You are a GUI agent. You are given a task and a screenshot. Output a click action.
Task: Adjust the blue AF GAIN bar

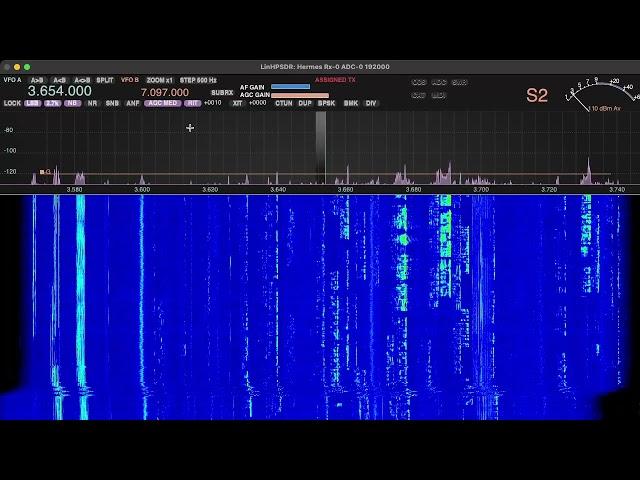[291, 87]
